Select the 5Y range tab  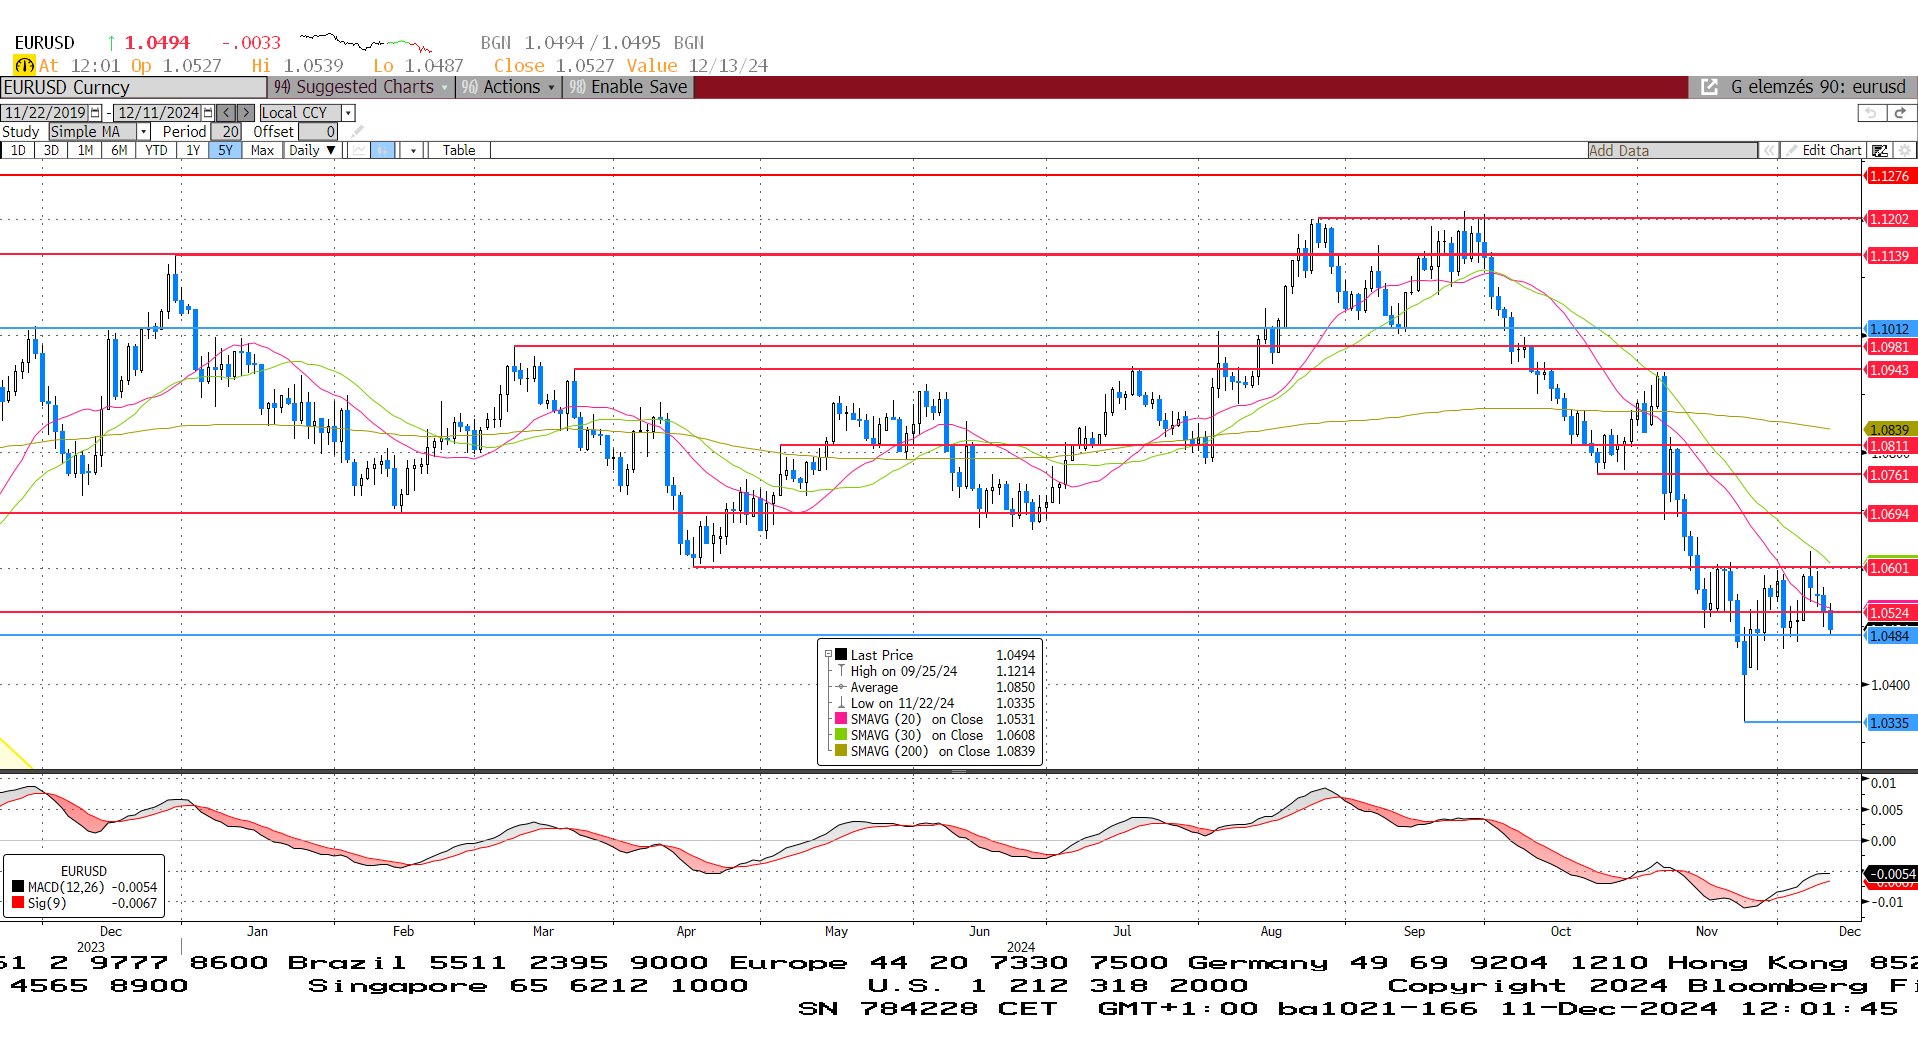225,150
